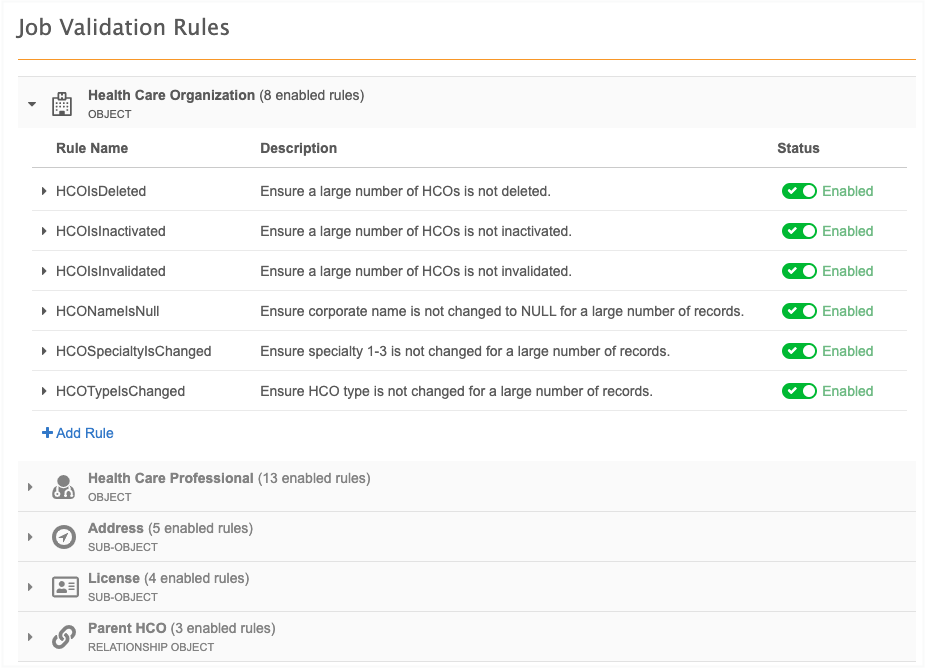The width and height of the screenshot is (926, 669).
Task: Click the Parent HCO chain link icon
Action: (63, 637)
